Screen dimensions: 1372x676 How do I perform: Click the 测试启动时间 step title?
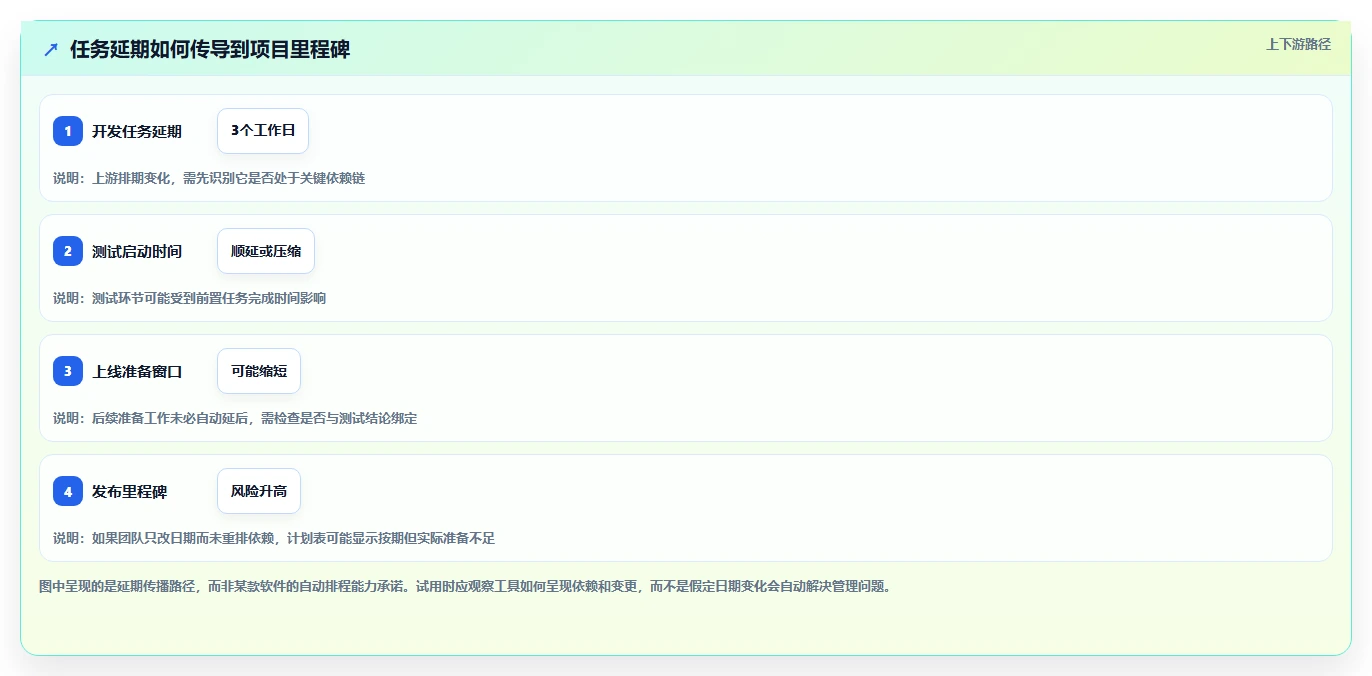coord(137,251)
